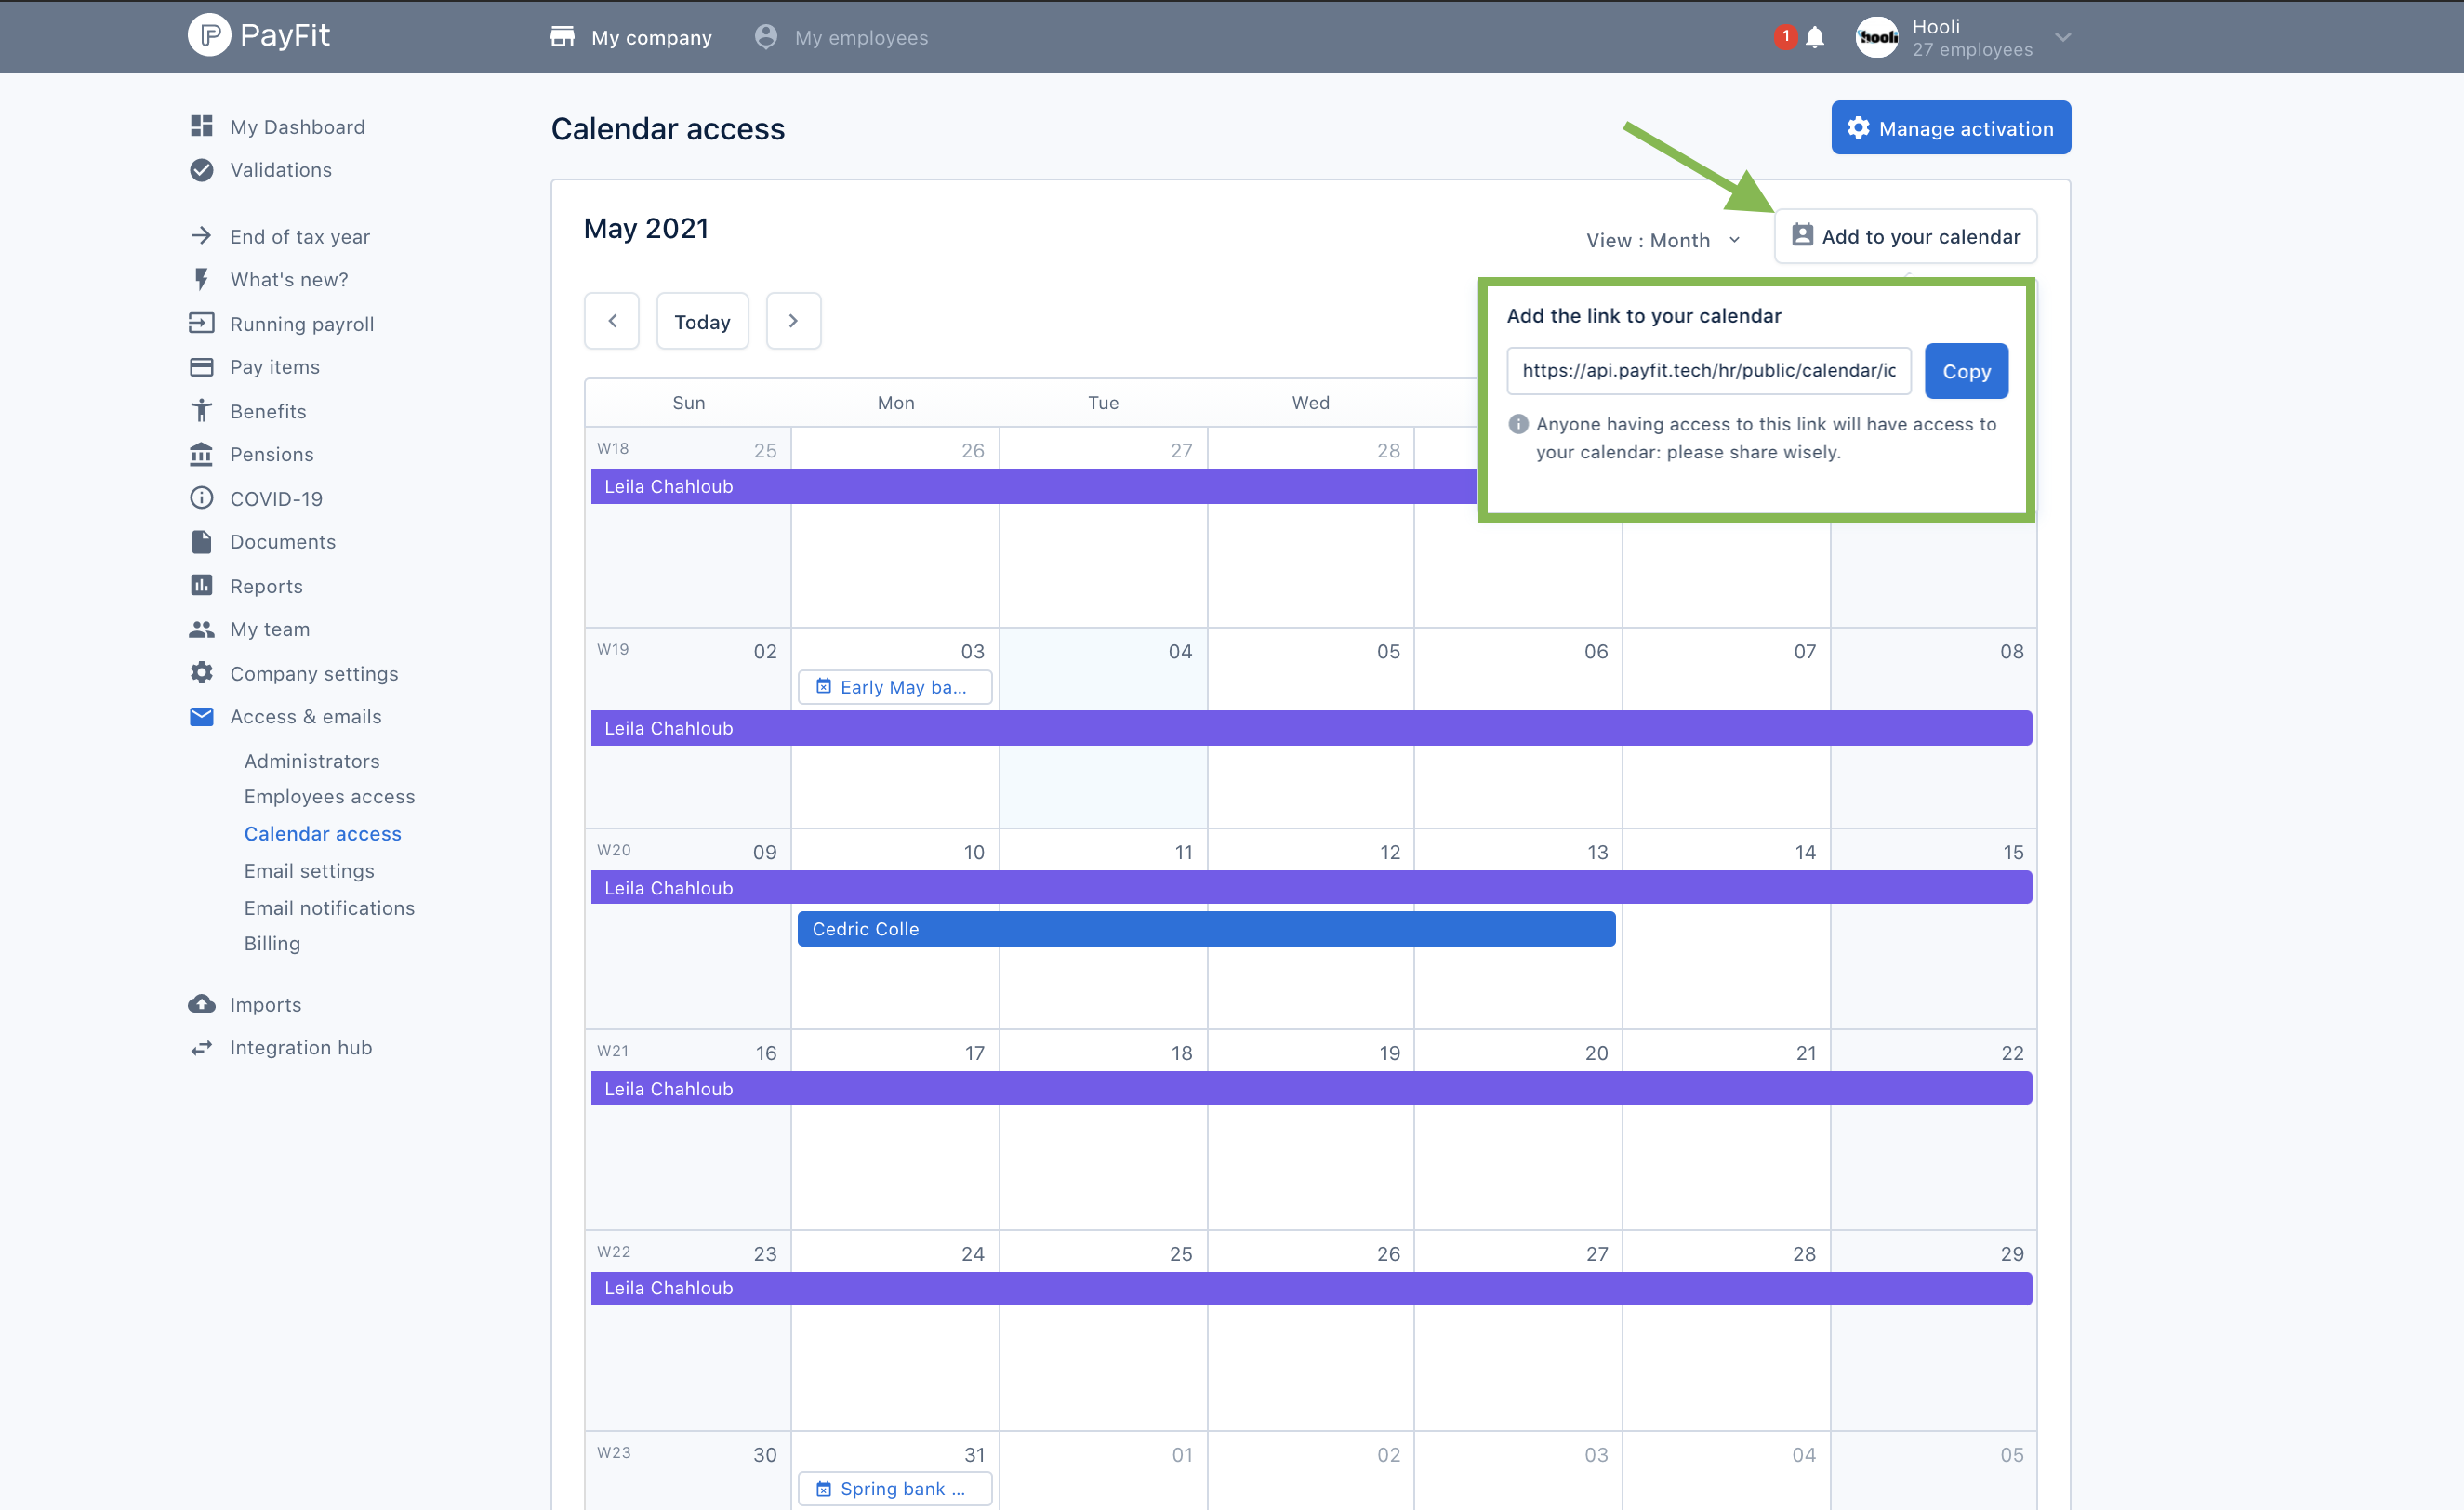Open Billing submenu item
This screenshot has width=2464, height=1510.
point(272,943)
